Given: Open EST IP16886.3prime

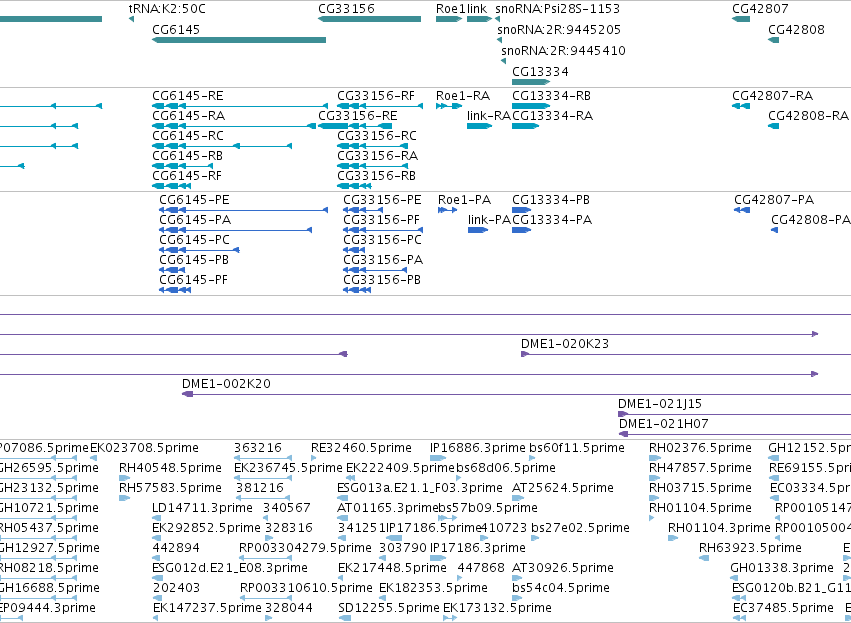Looking at the screenshot, I should pos(438,459).
